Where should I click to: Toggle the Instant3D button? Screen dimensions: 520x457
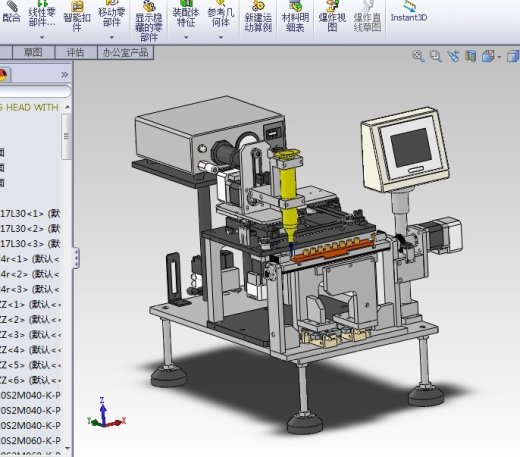409,12
